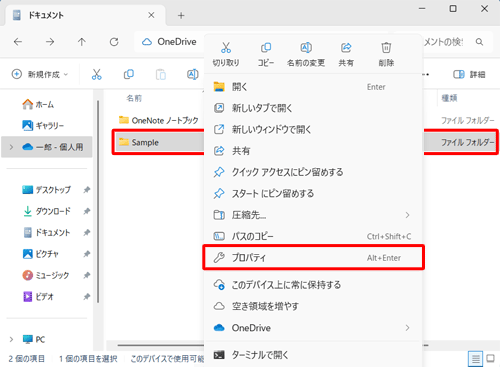Screen dimensions: 500x367
Task: Choose パスのコピー menu item
Action: pos(313,236)
